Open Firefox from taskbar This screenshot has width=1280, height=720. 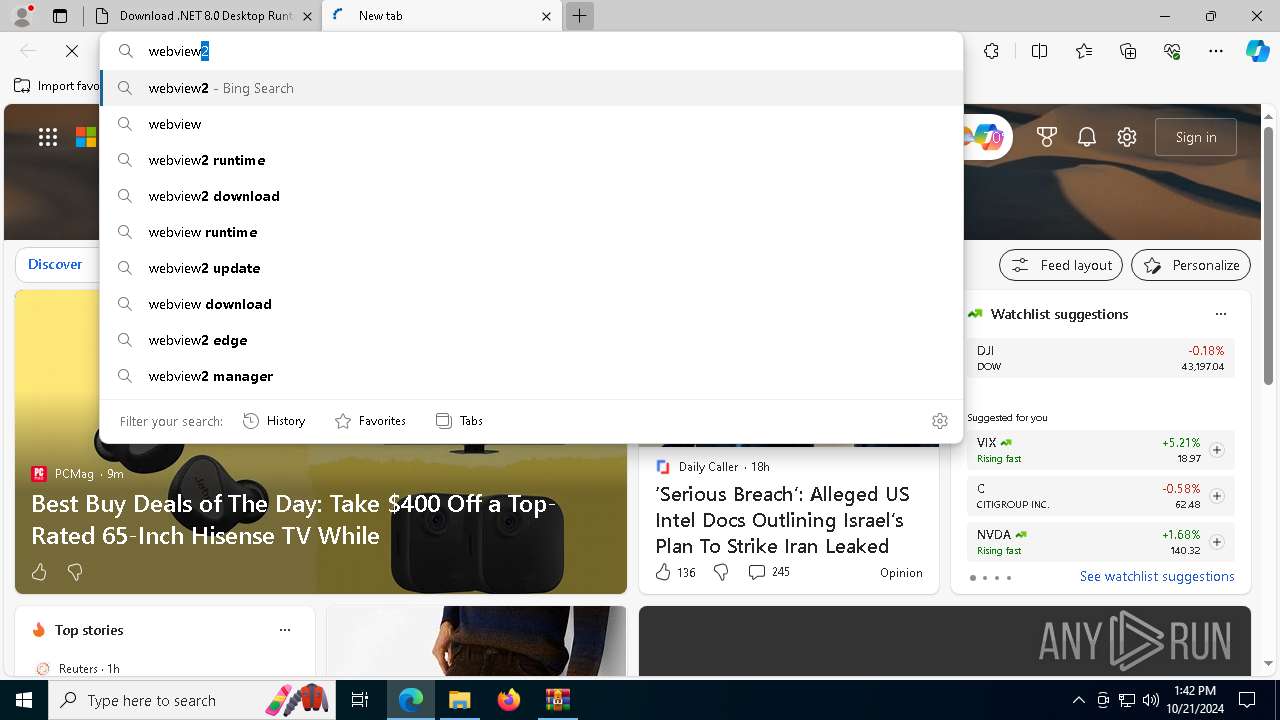[x=508, y=700]
